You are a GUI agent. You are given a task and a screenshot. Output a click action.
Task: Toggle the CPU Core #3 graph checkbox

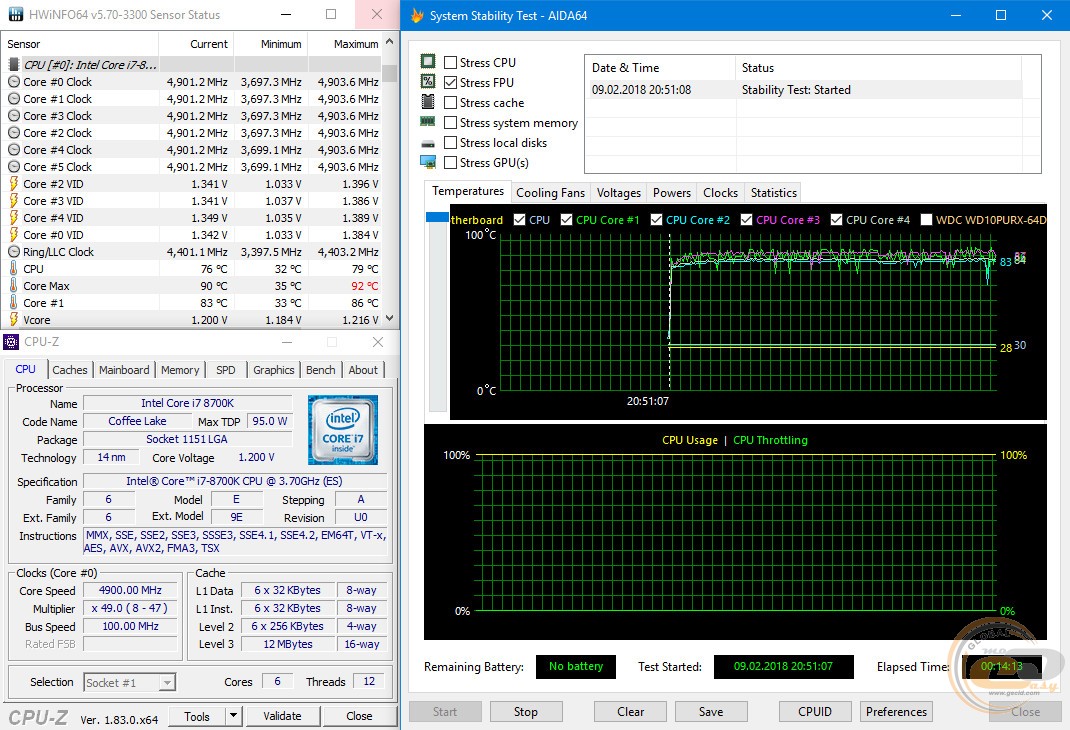[747, 220]
